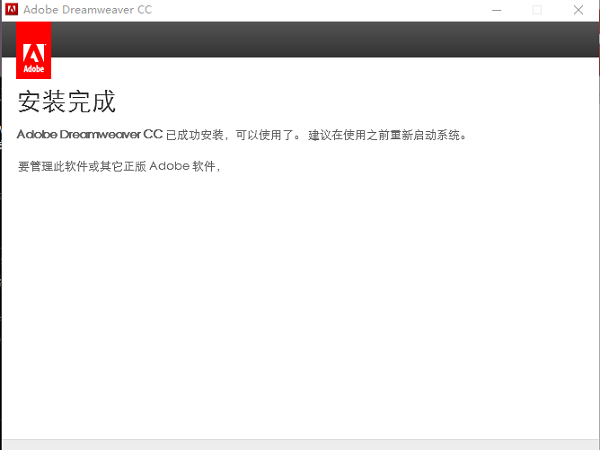Click the Dreamweaver title bar app icon
Image resolution: width=600 pixels, height=450 pixels.
click(11, 10)
